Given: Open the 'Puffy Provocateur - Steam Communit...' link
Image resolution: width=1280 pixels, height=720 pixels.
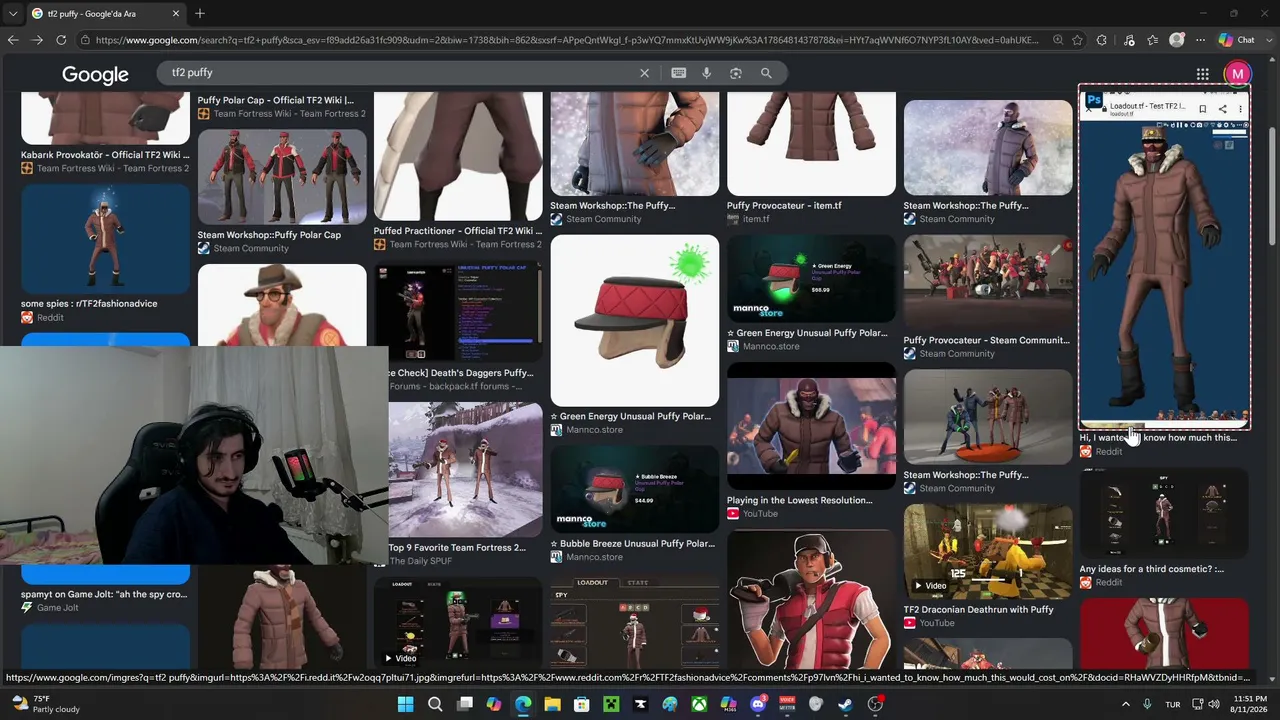Looking at the screenshot, I should [986, 340].
